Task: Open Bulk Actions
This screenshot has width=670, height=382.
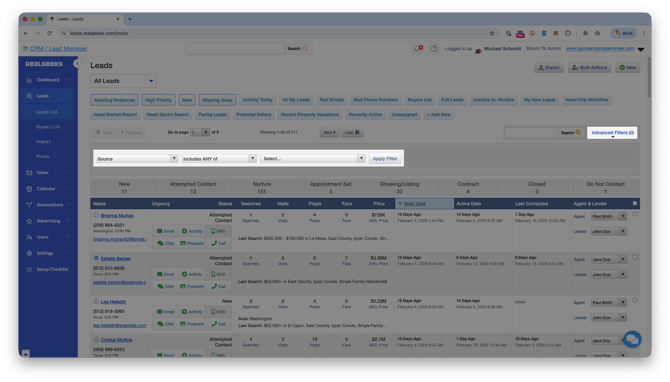Action: click(589, 68)
